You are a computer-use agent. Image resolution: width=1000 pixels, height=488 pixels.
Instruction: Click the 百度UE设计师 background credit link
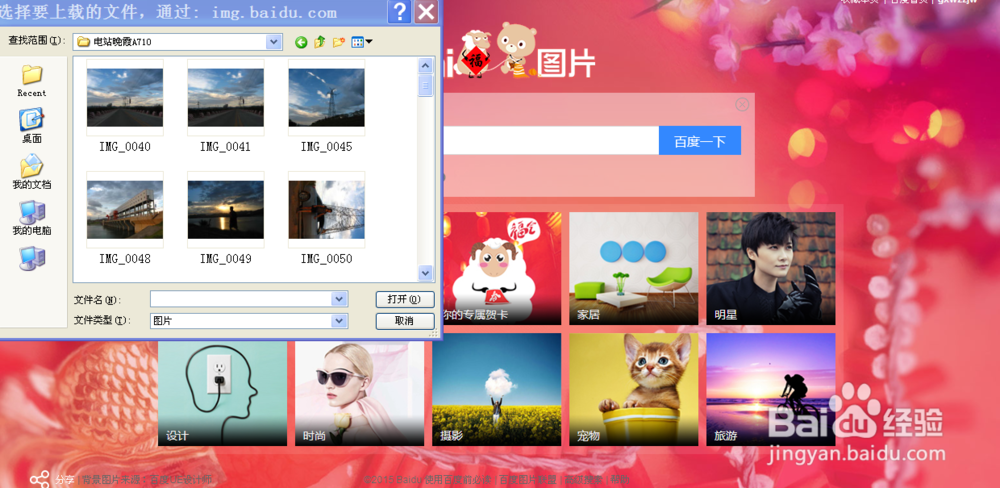click(181, 480)
